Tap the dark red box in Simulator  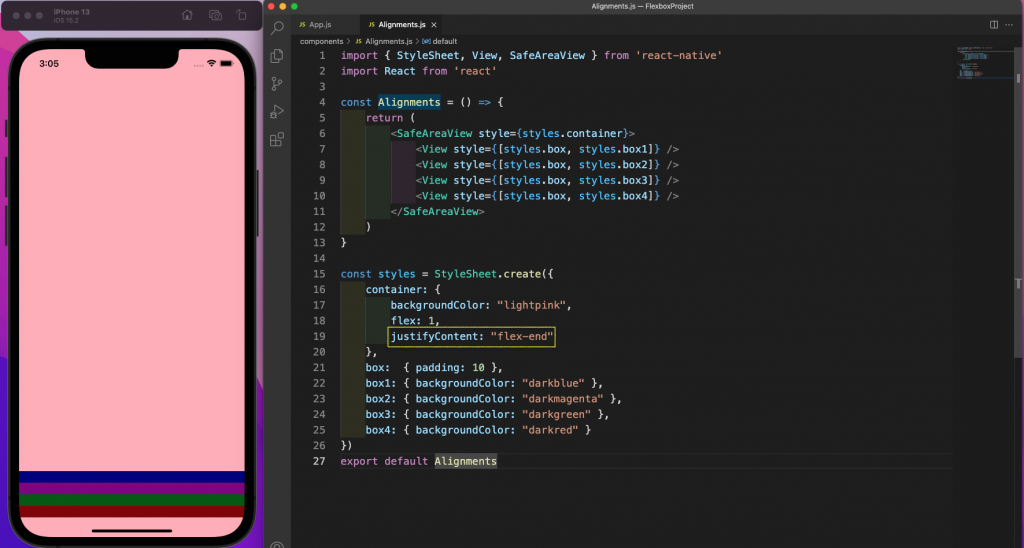(x=132, y=511)
